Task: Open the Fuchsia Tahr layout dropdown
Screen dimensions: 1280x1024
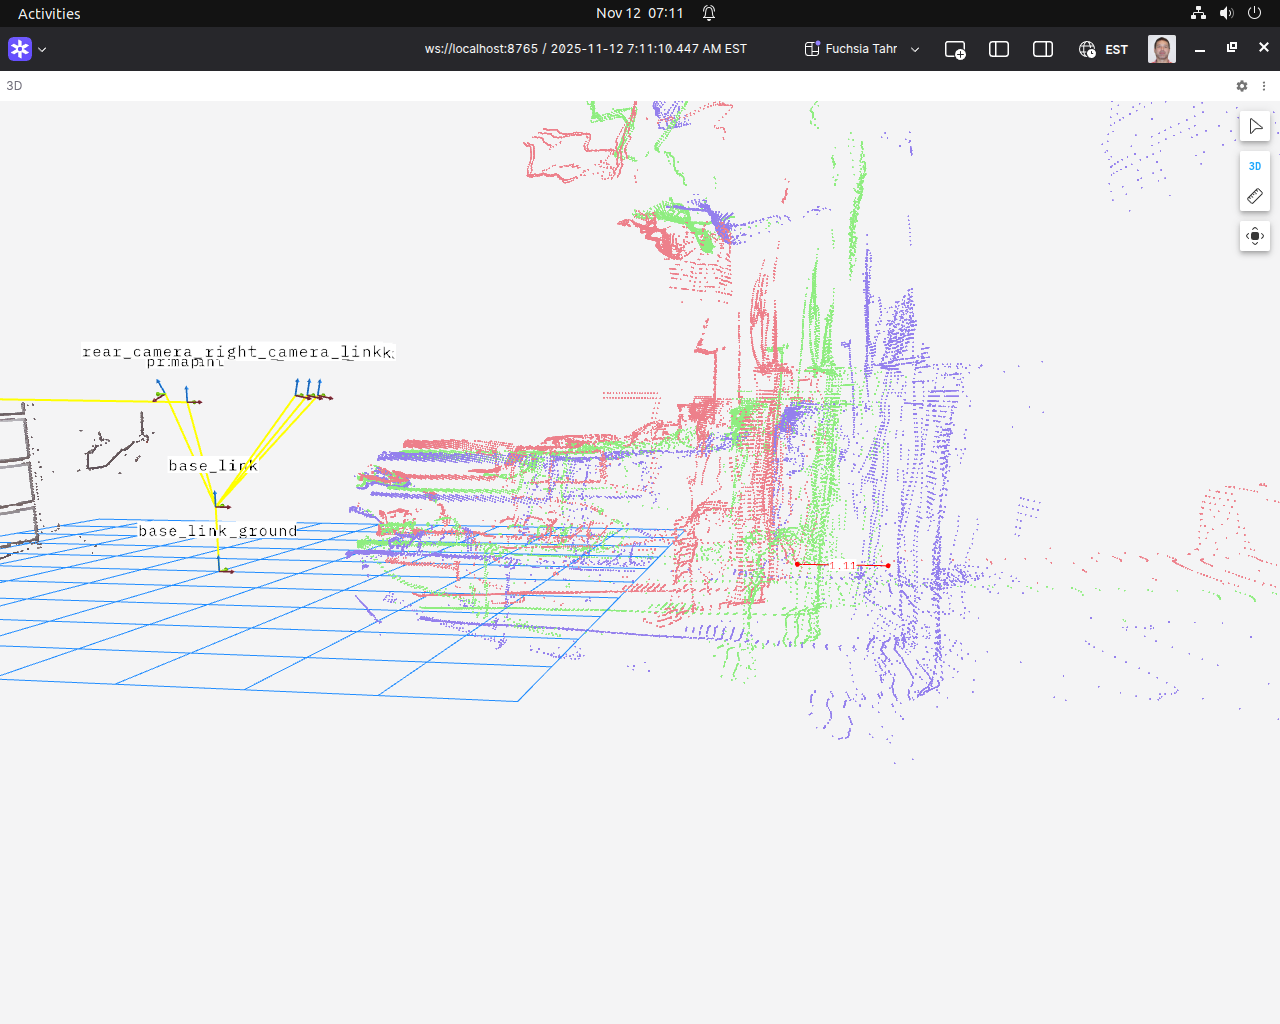Action: (x=861, y=49)
